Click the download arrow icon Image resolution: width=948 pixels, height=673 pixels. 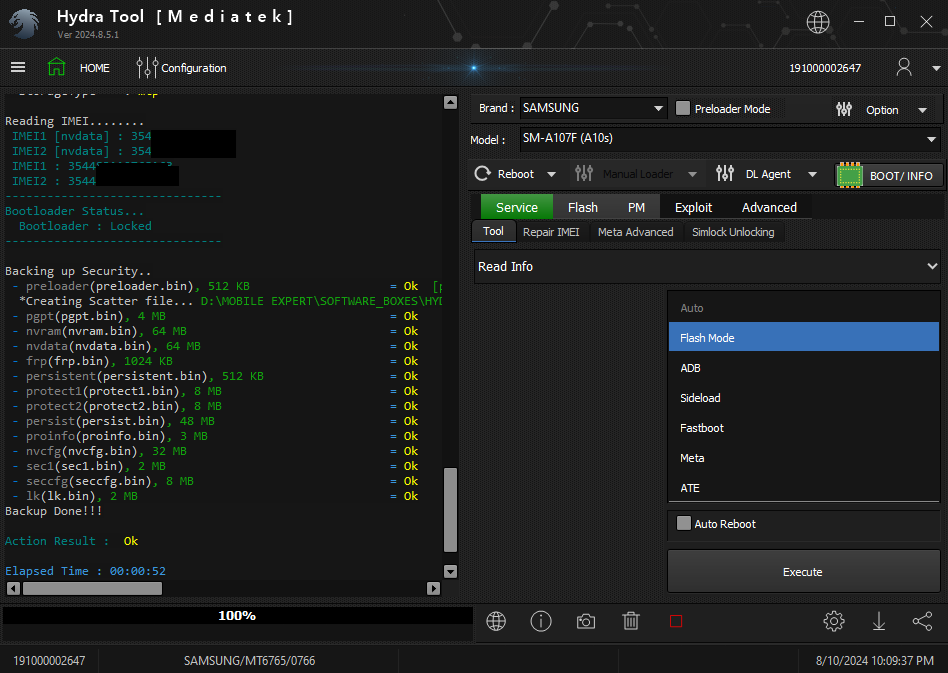click(878, 621)
